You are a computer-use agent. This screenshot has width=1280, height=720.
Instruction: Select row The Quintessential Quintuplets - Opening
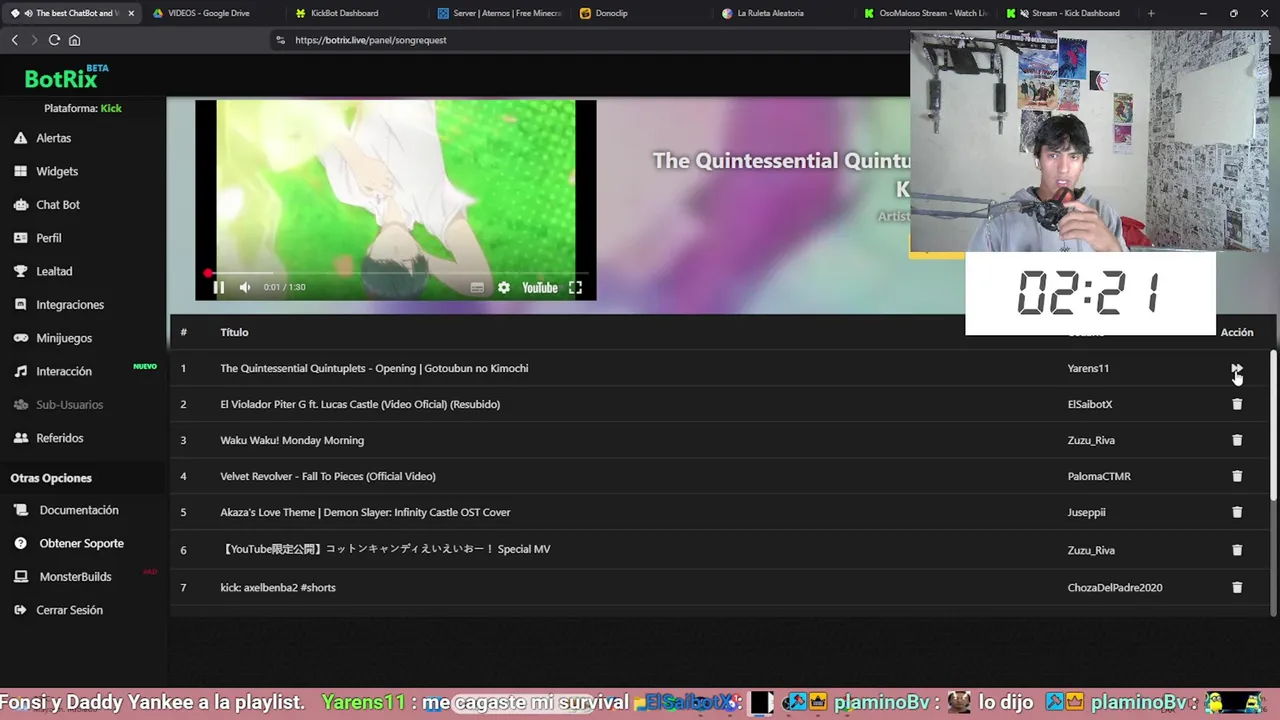click(x=720, y=368)
